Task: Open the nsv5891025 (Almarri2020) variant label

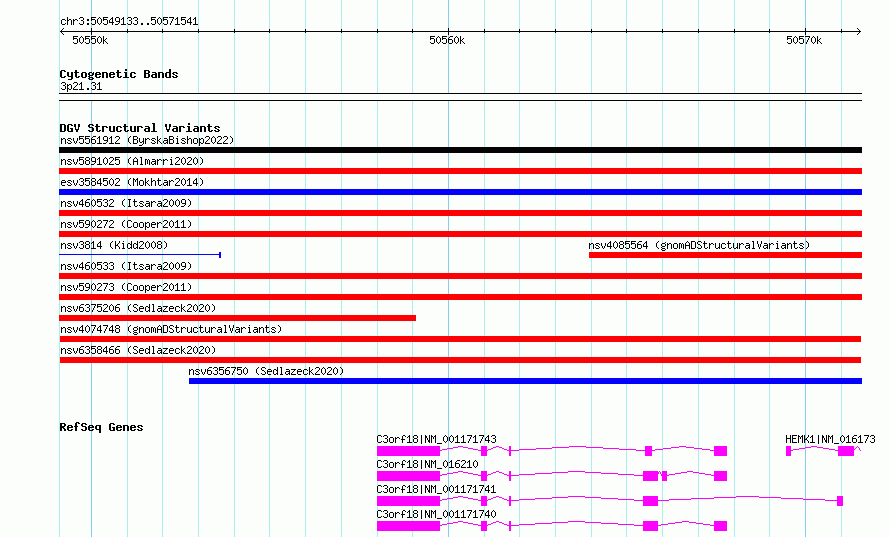Action: point(132,161)
